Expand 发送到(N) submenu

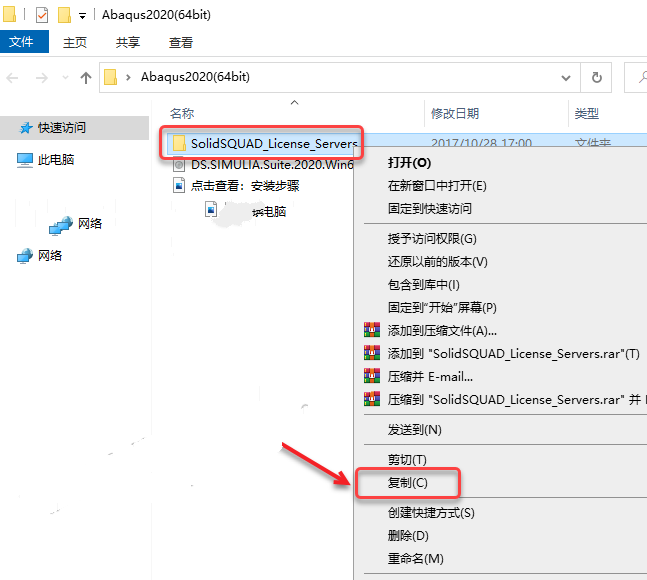click(x=414, y=430)
